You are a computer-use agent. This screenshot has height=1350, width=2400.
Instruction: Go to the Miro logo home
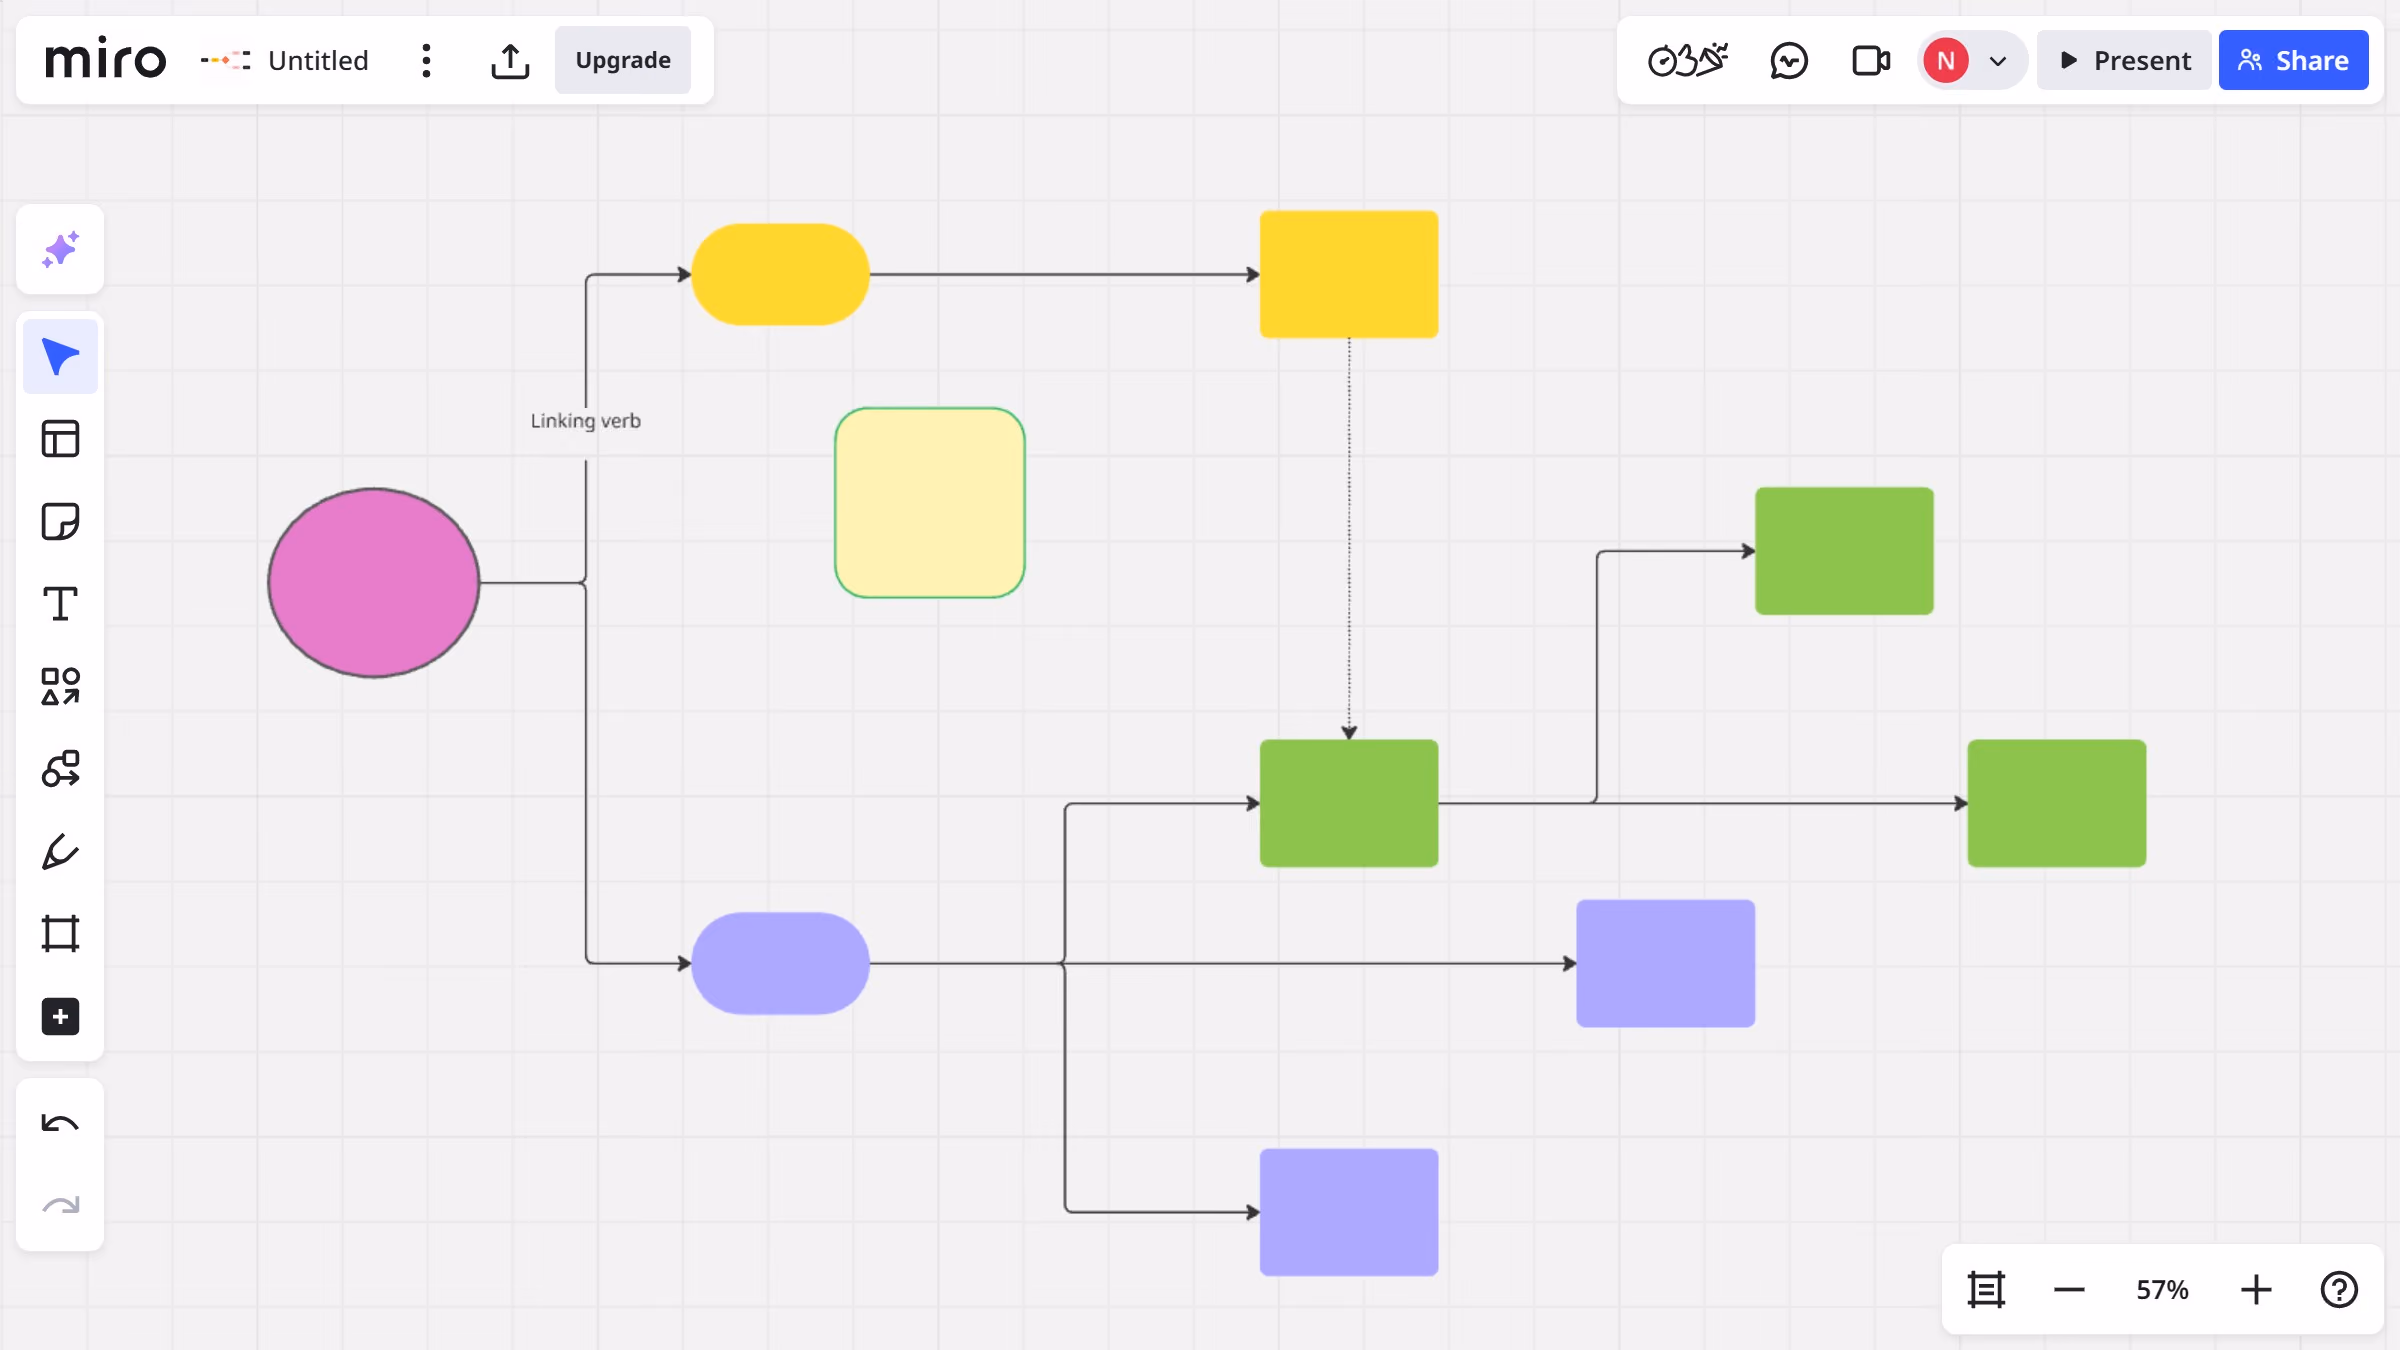pos(105,60)
